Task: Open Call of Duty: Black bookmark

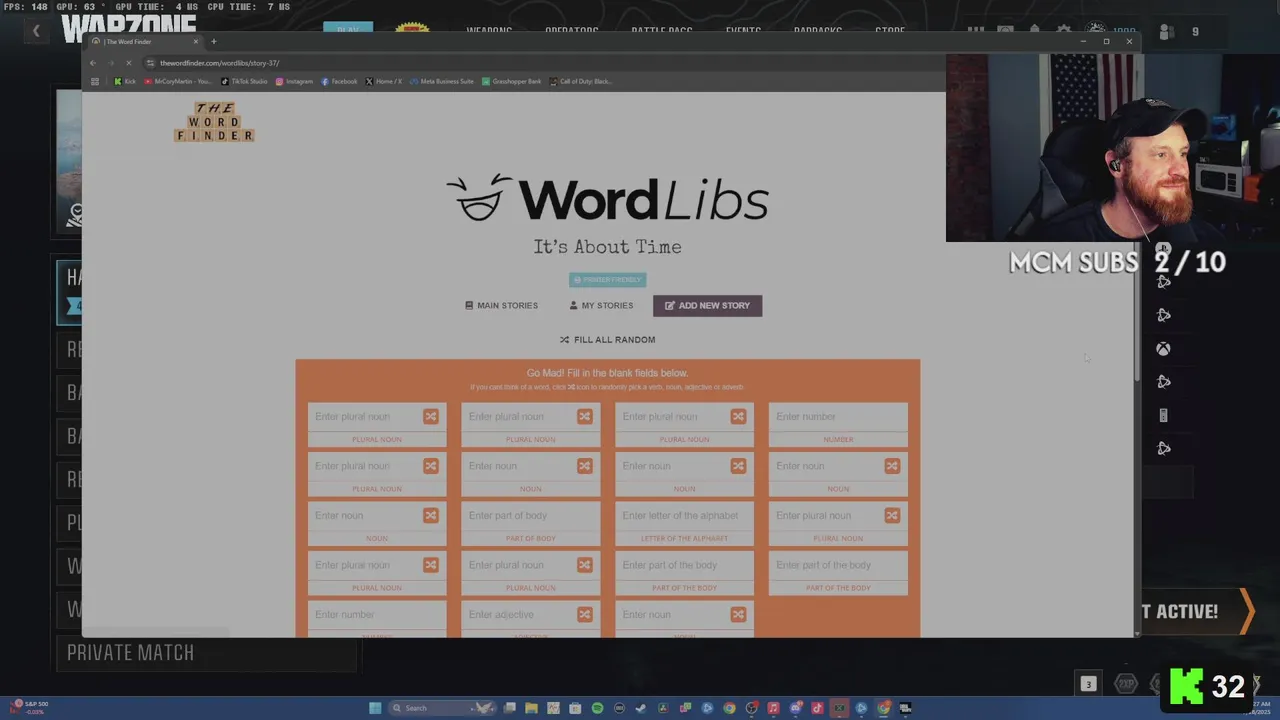Action: [x=581, y=81]
